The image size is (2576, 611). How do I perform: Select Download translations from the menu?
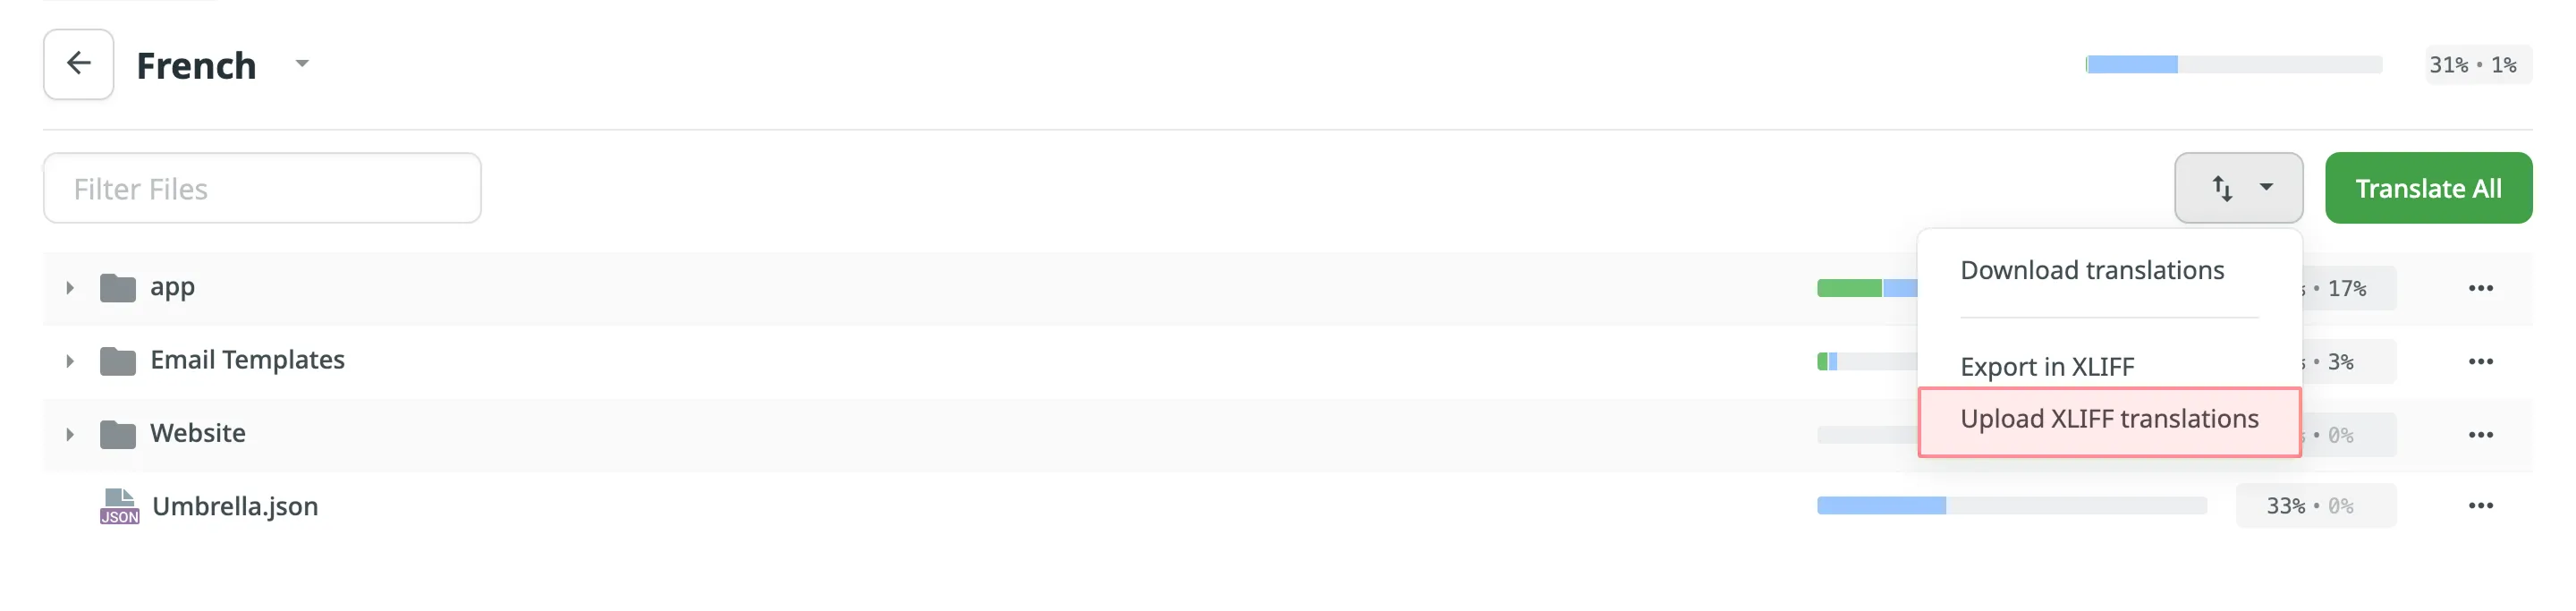click(2091, 270)
